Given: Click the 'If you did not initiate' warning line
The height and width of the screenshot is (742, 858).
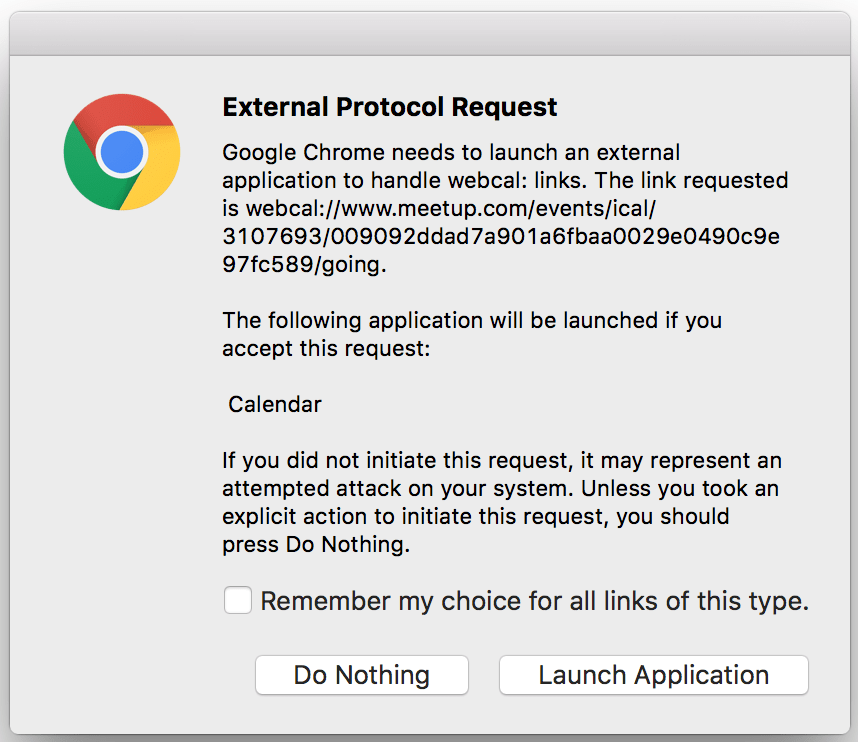Looking at the screenshot, I should pos(502,461).
